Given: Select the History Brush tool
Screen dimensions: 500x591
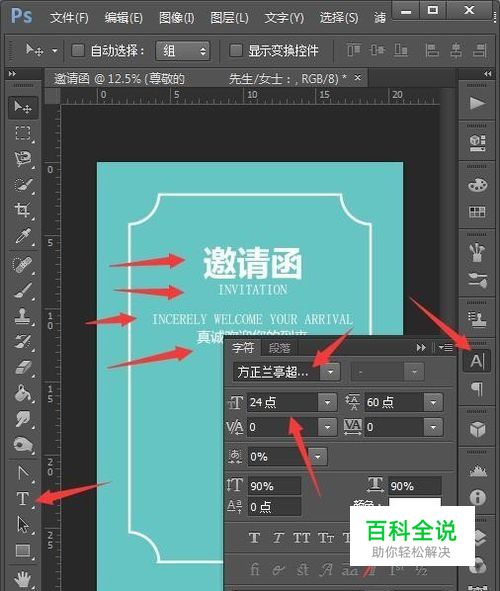Looking at the screenshot, I should click(x=23, y=341).
